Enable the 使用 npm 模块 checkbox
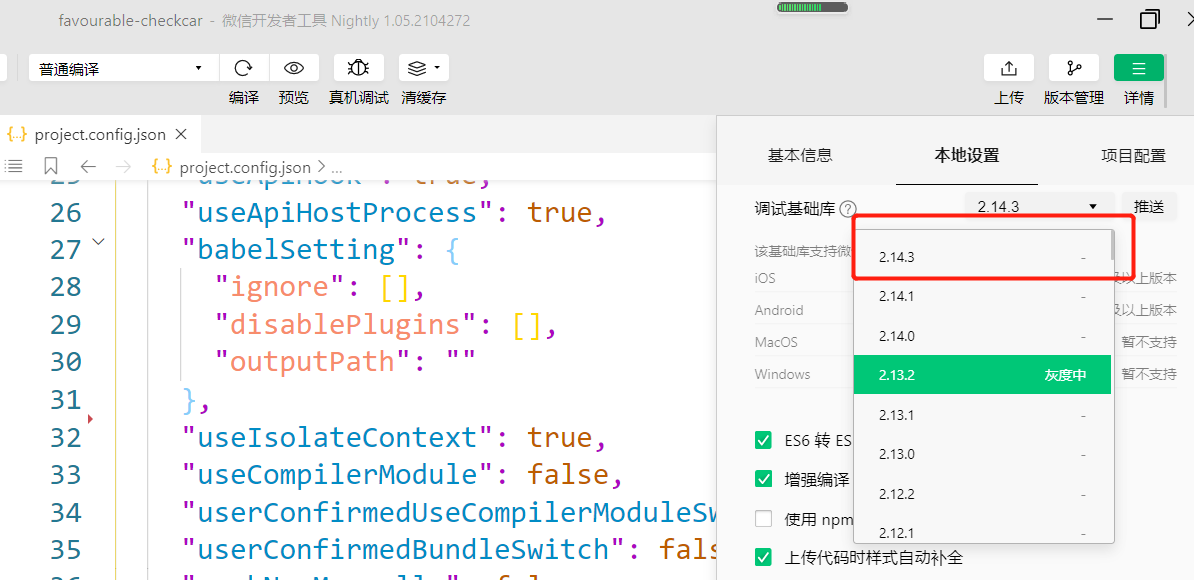 coord(763,519)
